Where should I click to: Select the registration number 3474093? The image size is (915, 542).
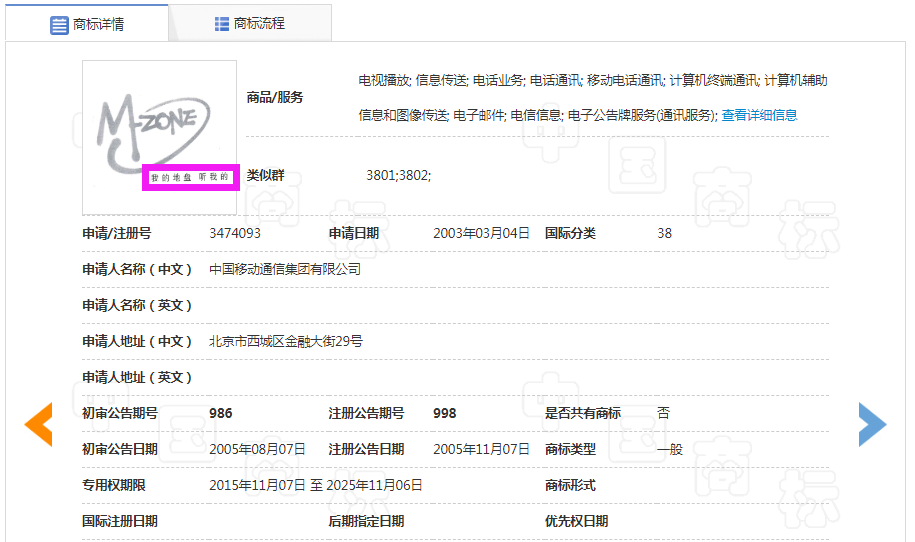pos(235,233)
